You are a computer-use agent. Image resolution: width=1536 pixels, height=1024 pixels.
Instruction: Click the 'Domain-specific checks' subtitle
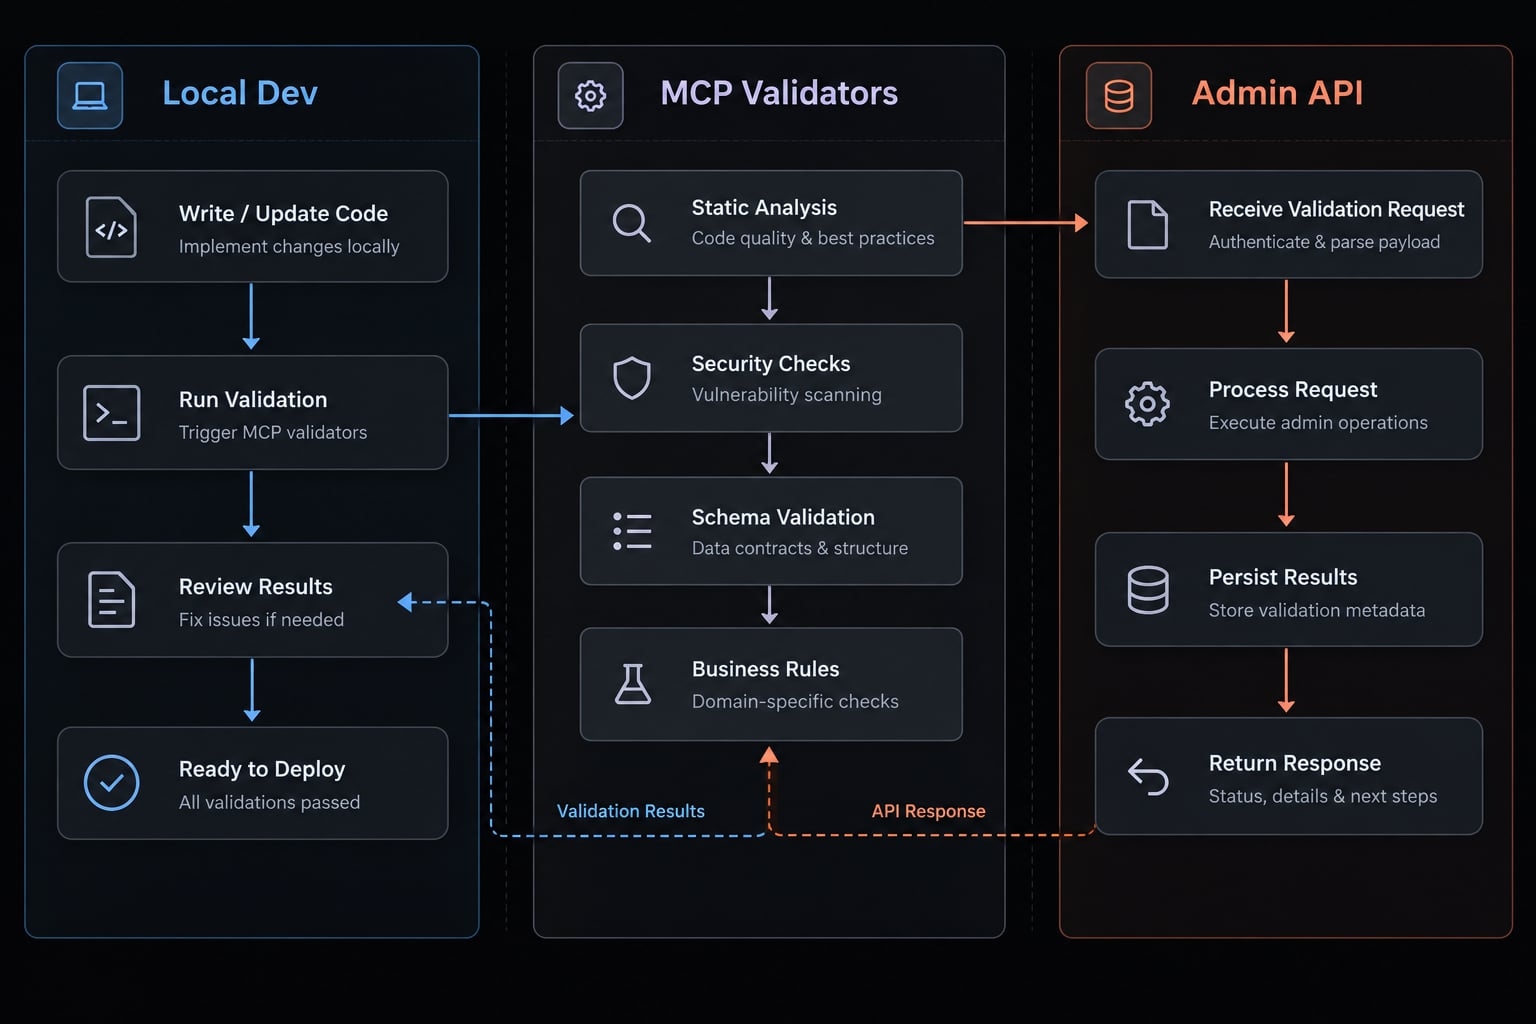795,701
